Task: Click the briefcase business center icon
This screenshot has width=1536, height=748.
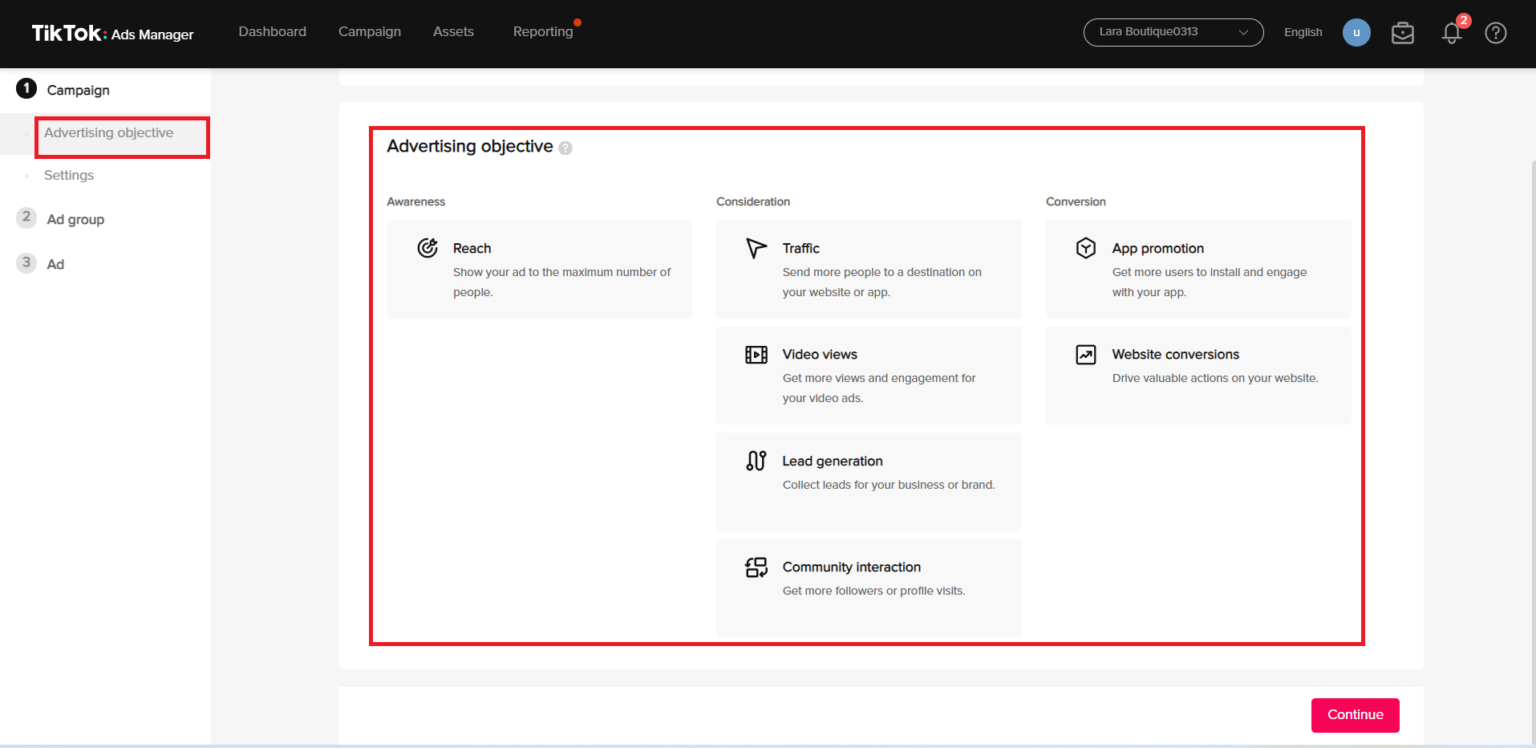Action: click(1402, 33)
